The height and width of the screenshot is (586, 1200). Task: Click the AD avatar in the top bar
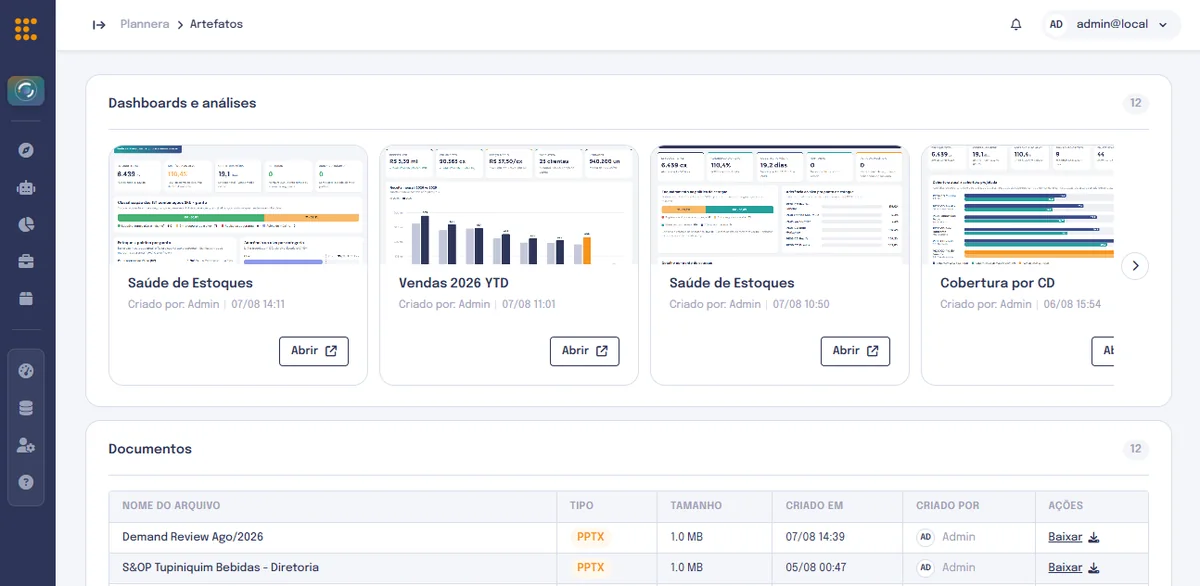click(1056, 24)
